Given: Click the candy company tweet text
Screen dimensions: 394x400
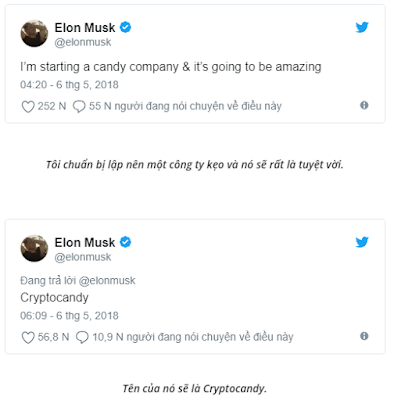Looking at the screenshot, I should [x=171, y=67].
